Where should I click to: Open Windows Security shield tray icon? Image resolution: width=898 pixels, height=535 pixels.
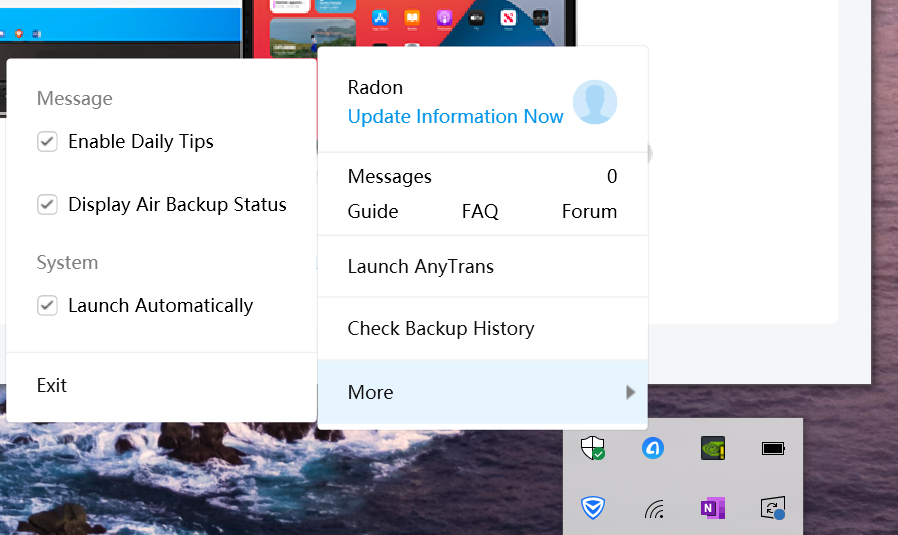click(592, 447)
